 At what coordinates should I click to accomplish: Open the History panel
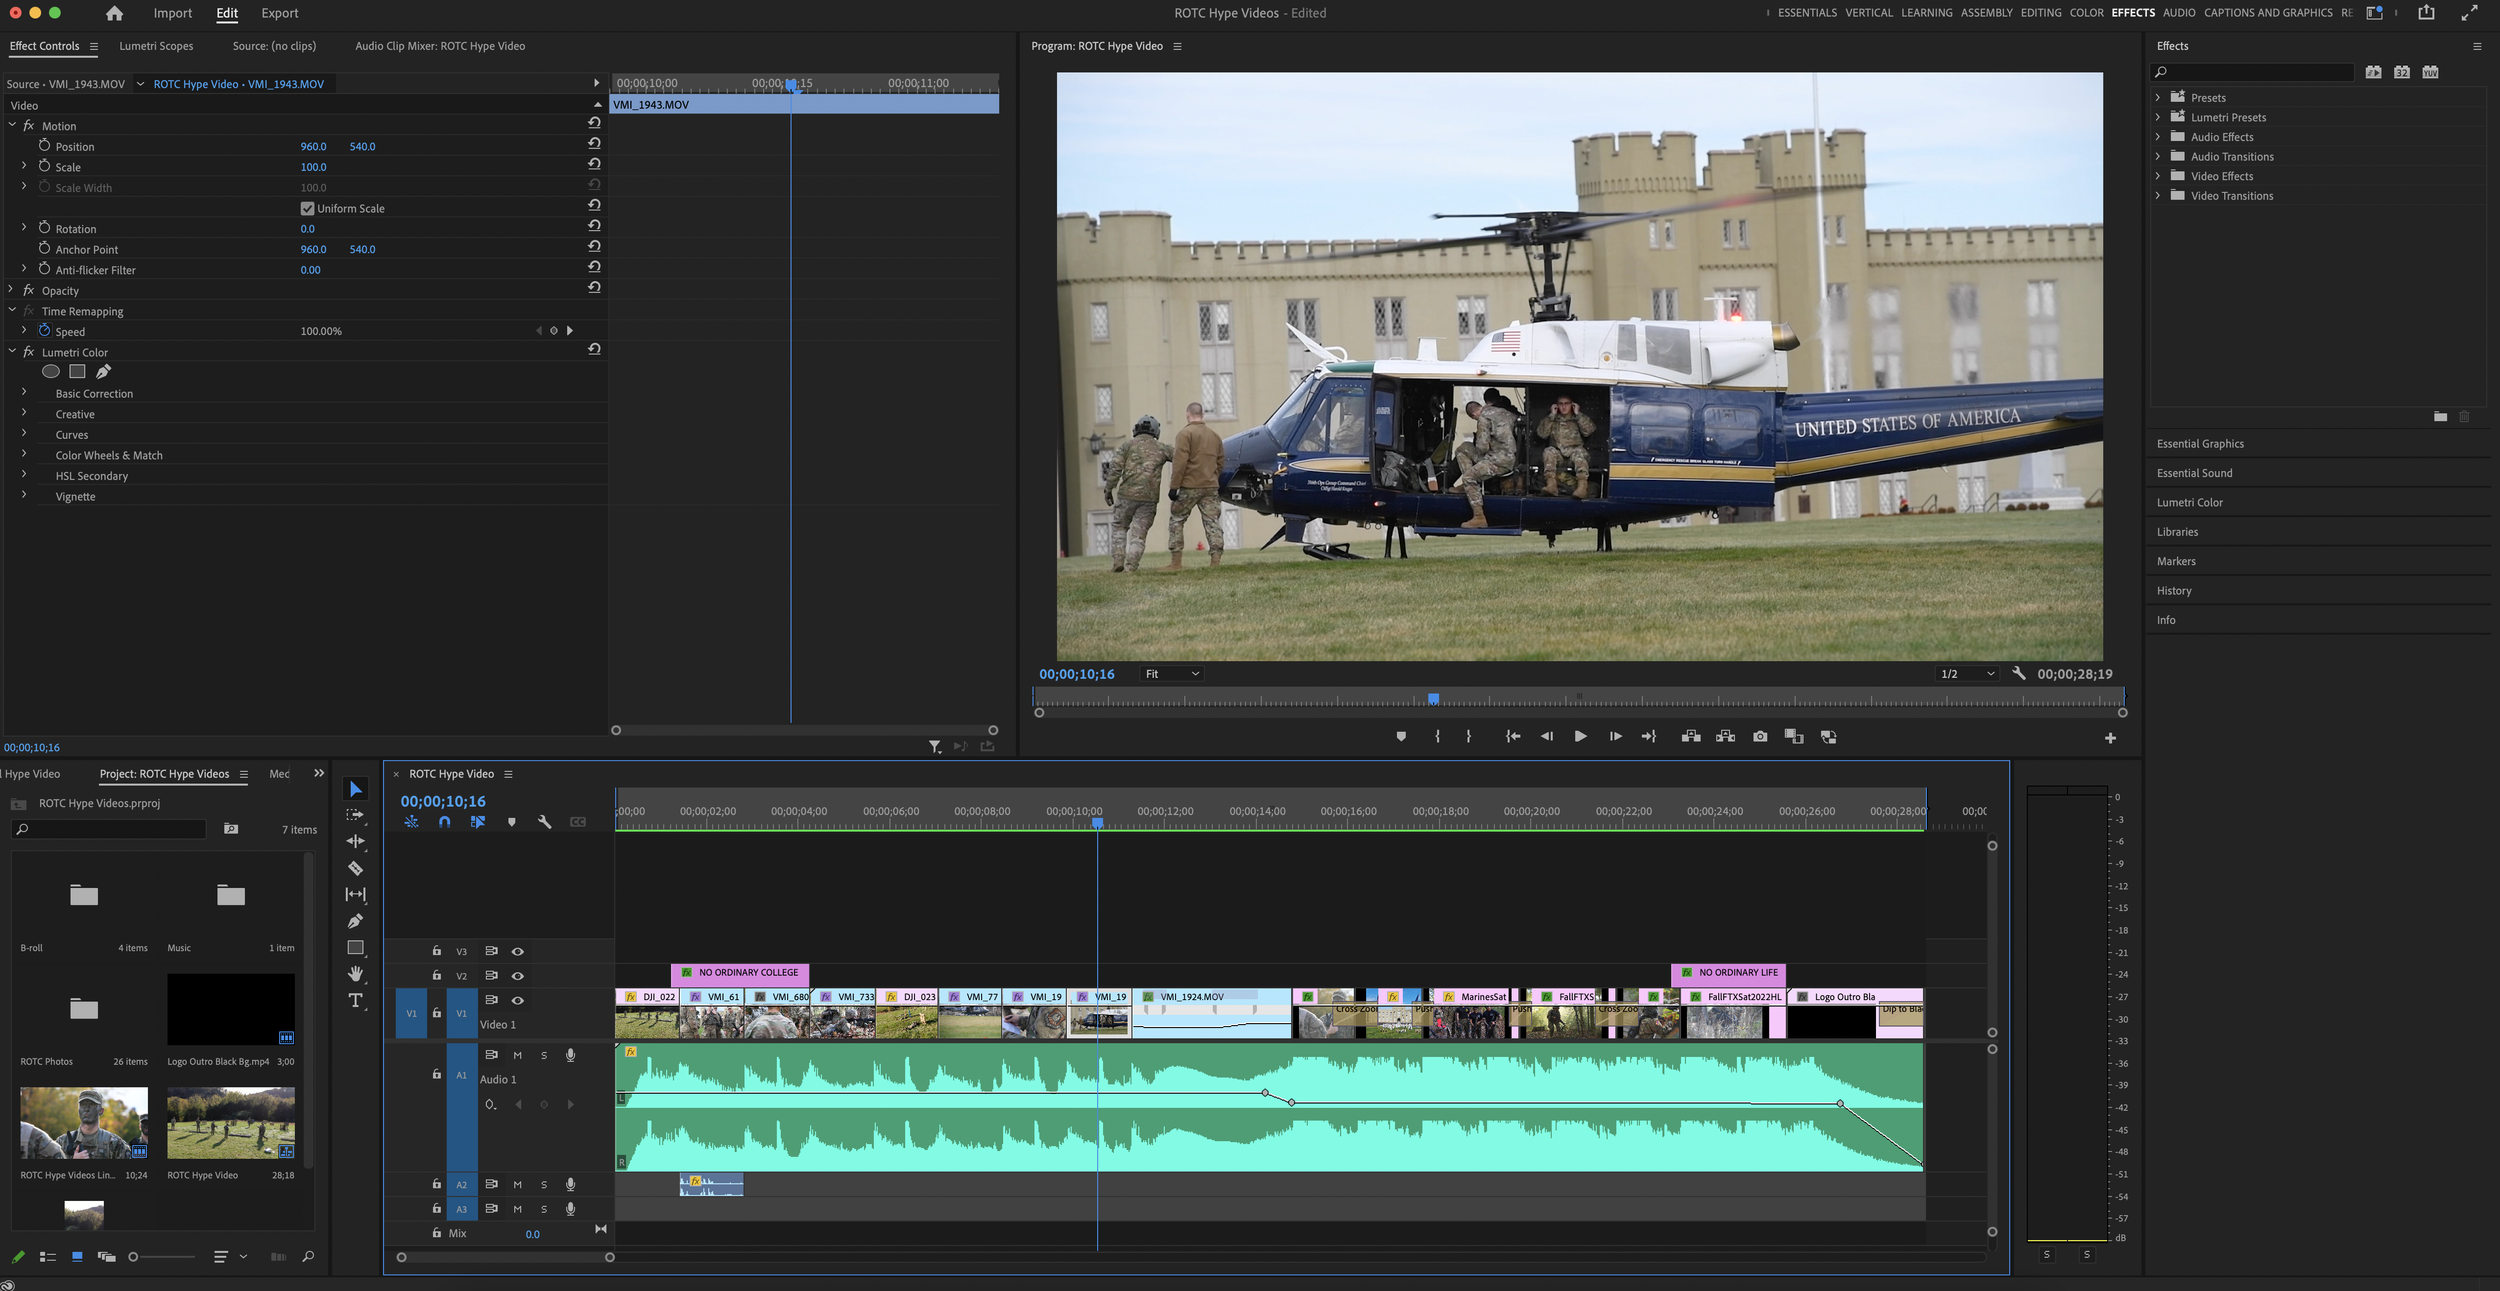2174,590
